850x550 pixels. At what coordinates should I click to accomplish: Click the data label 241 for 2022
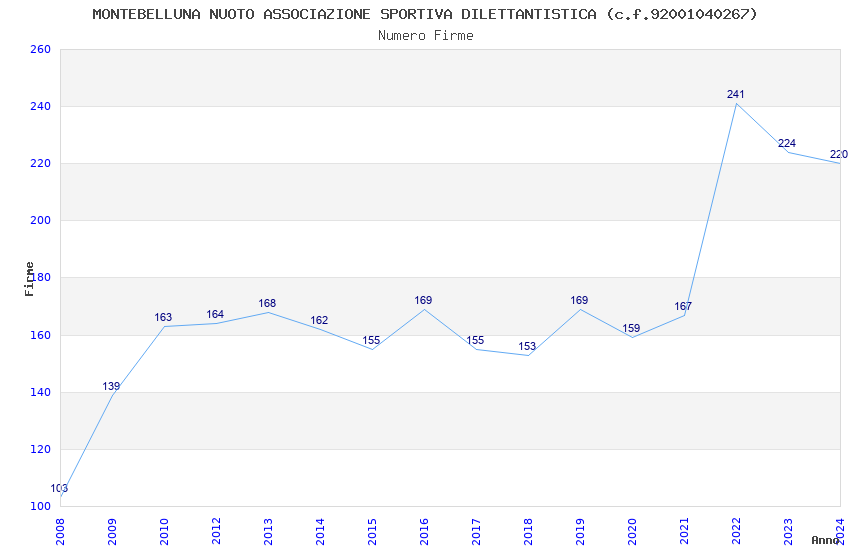click(736, 94)
